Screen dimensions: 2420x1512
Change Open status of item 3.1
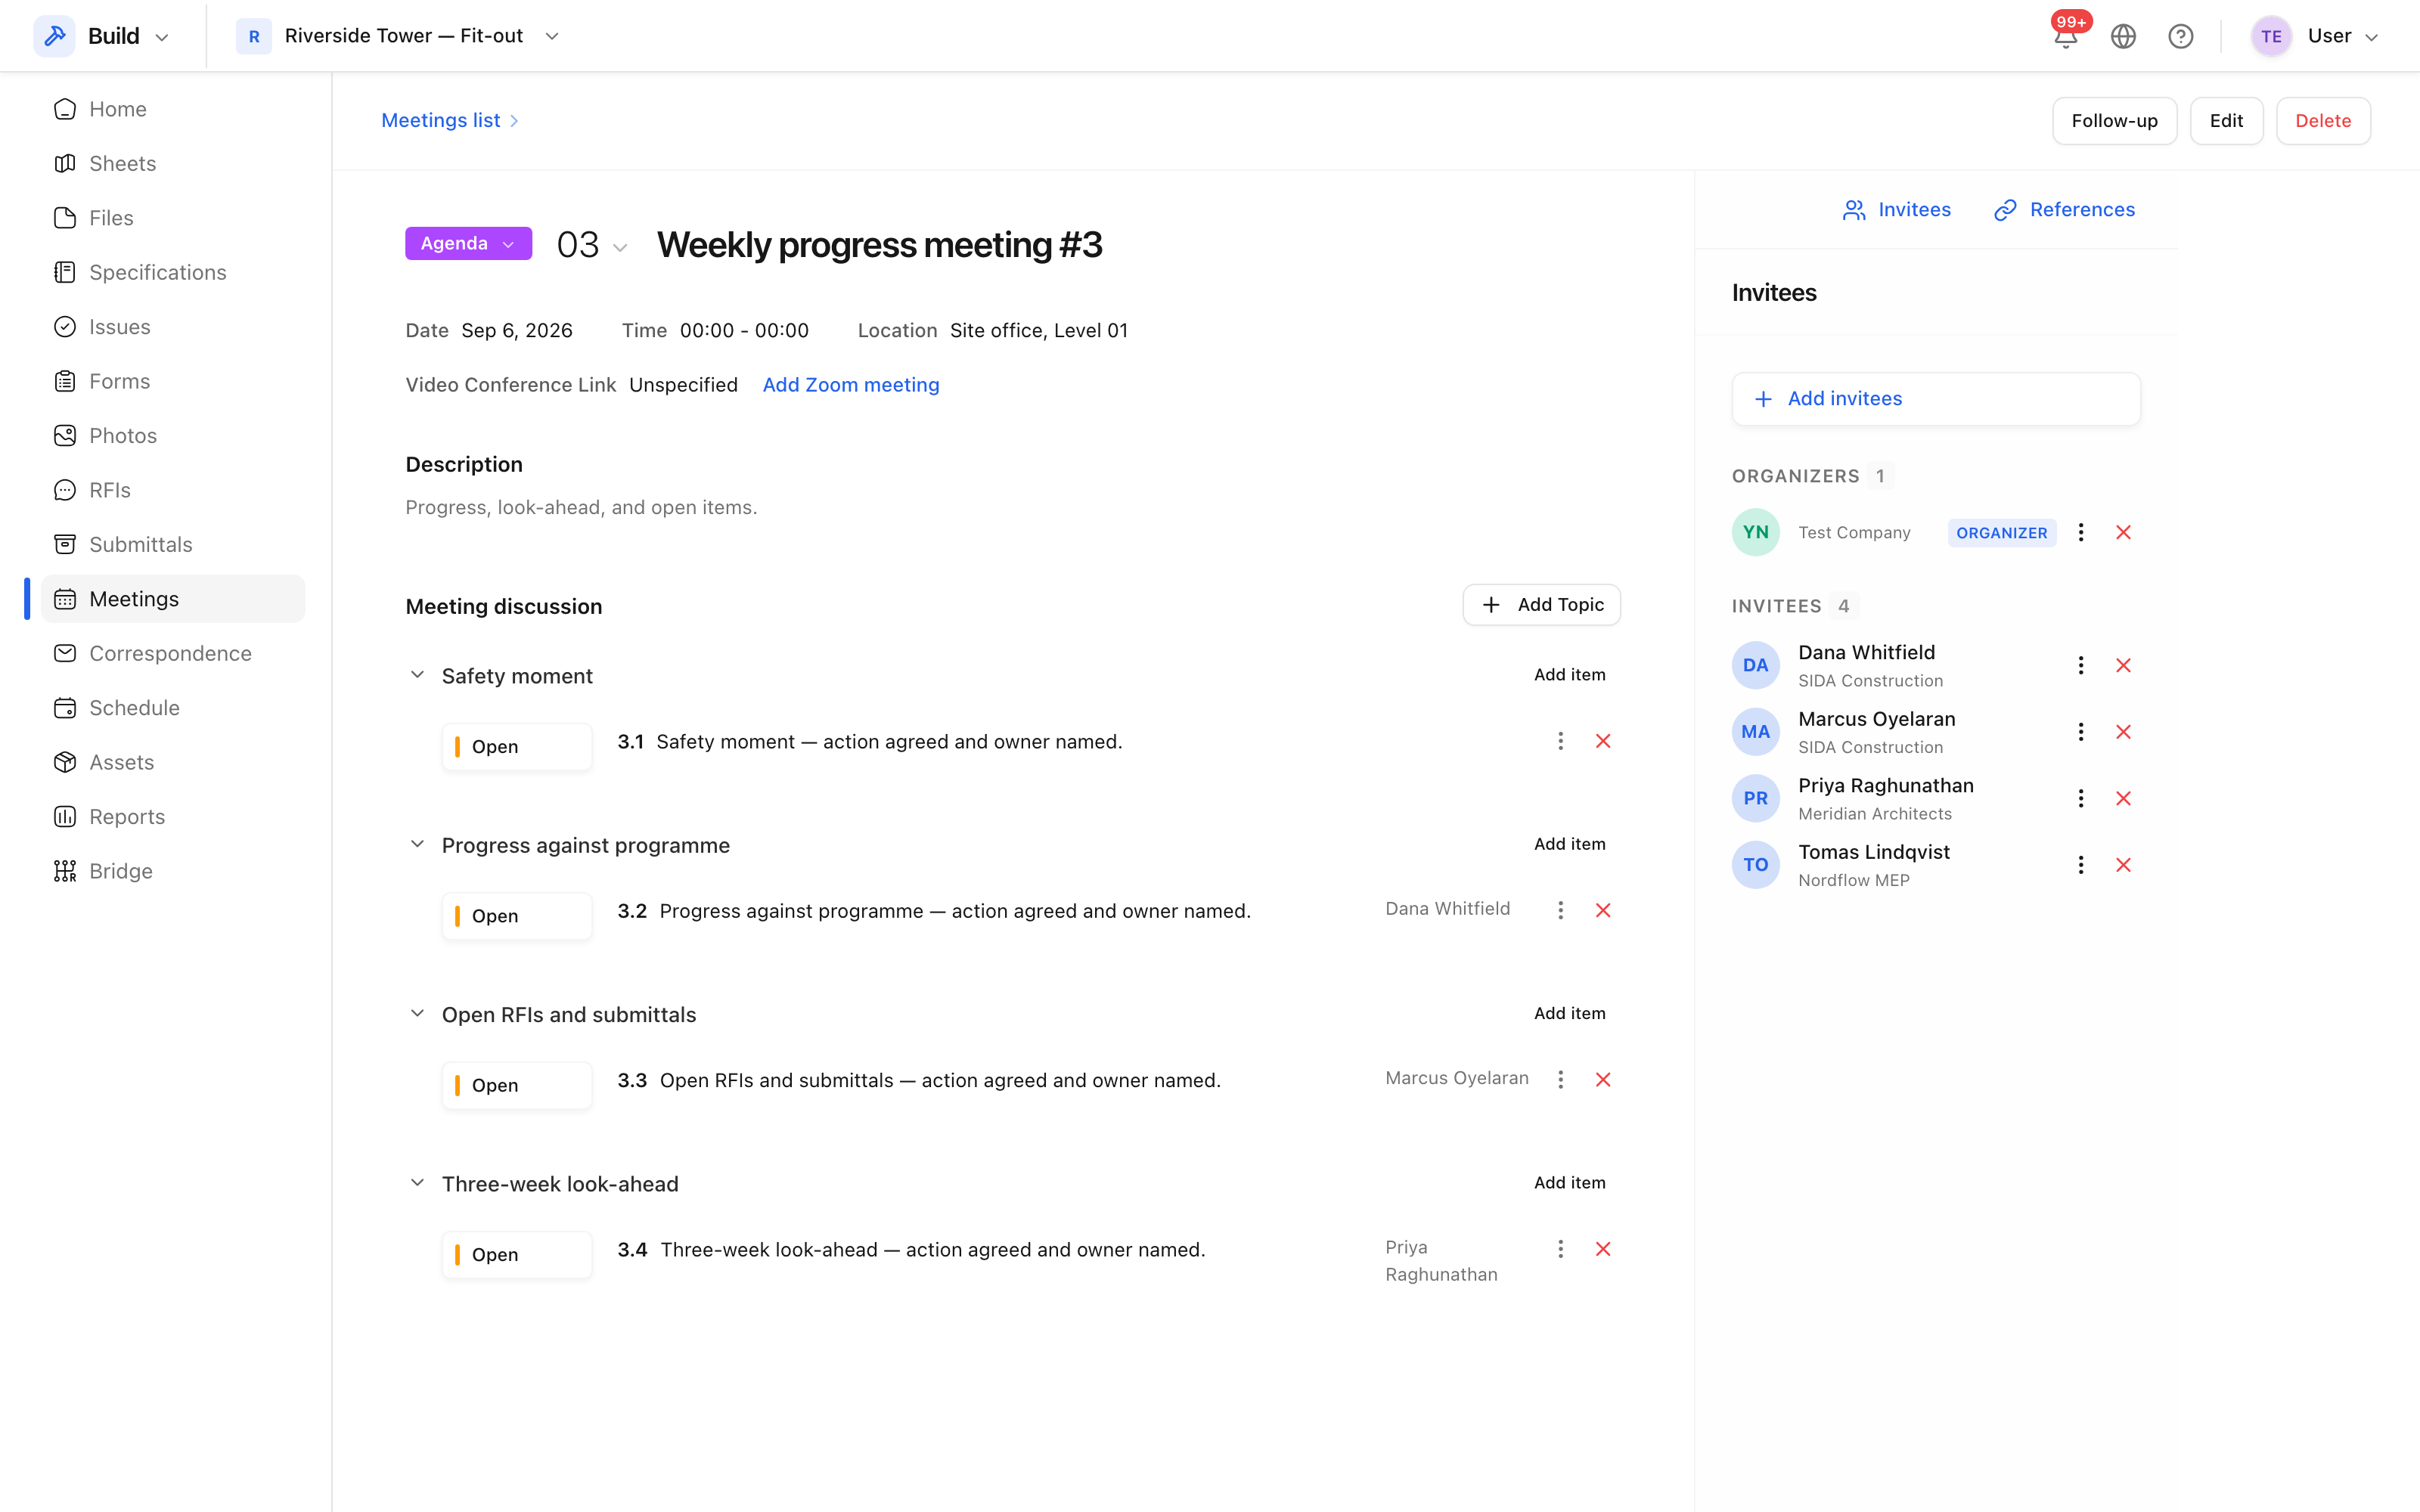point(516,747)
